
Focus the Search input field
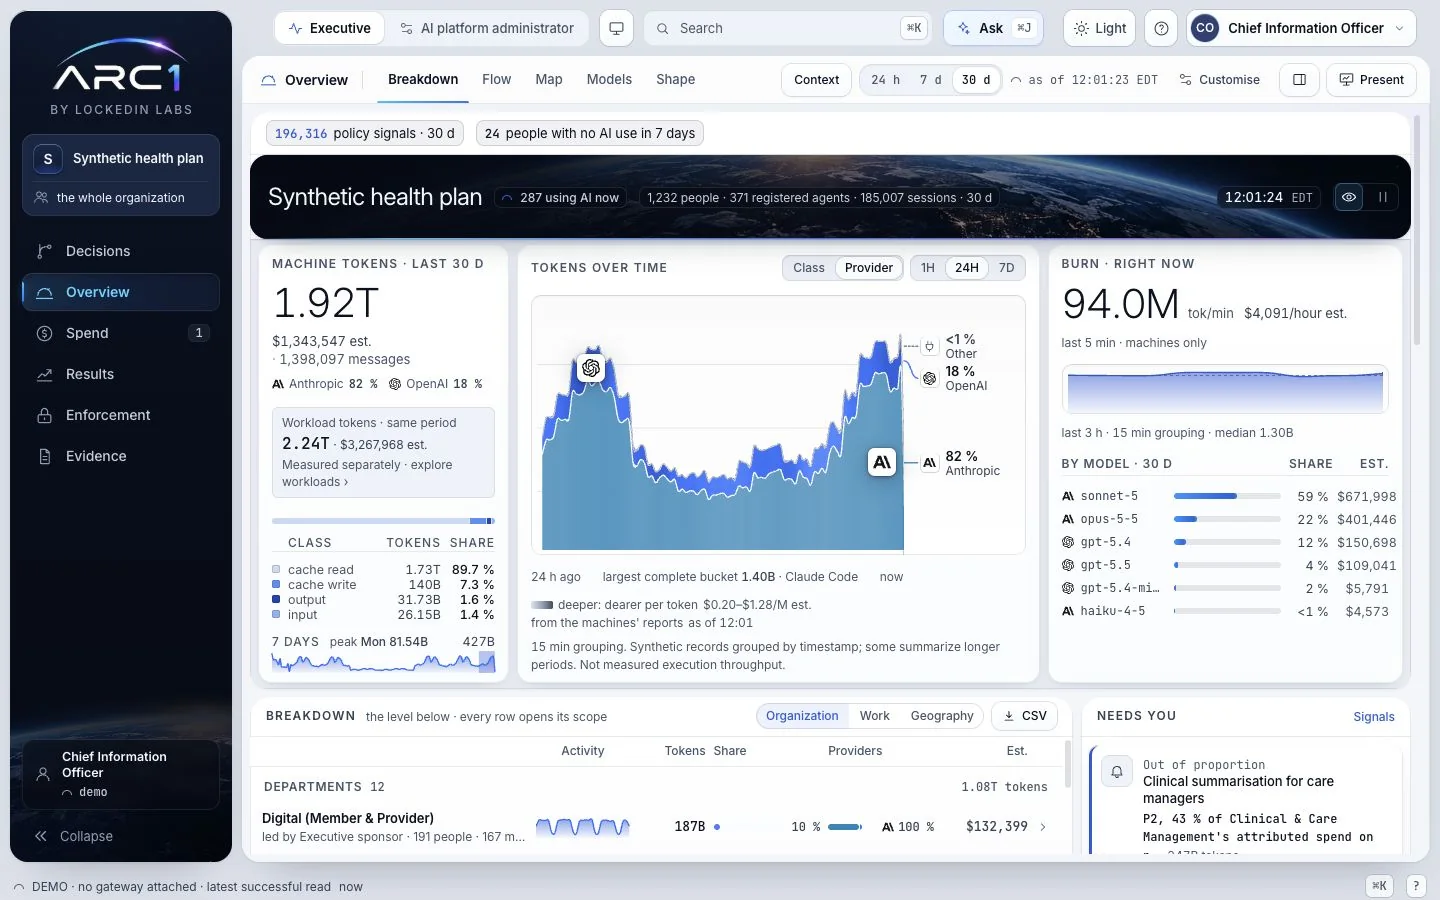tap(789, 28)
